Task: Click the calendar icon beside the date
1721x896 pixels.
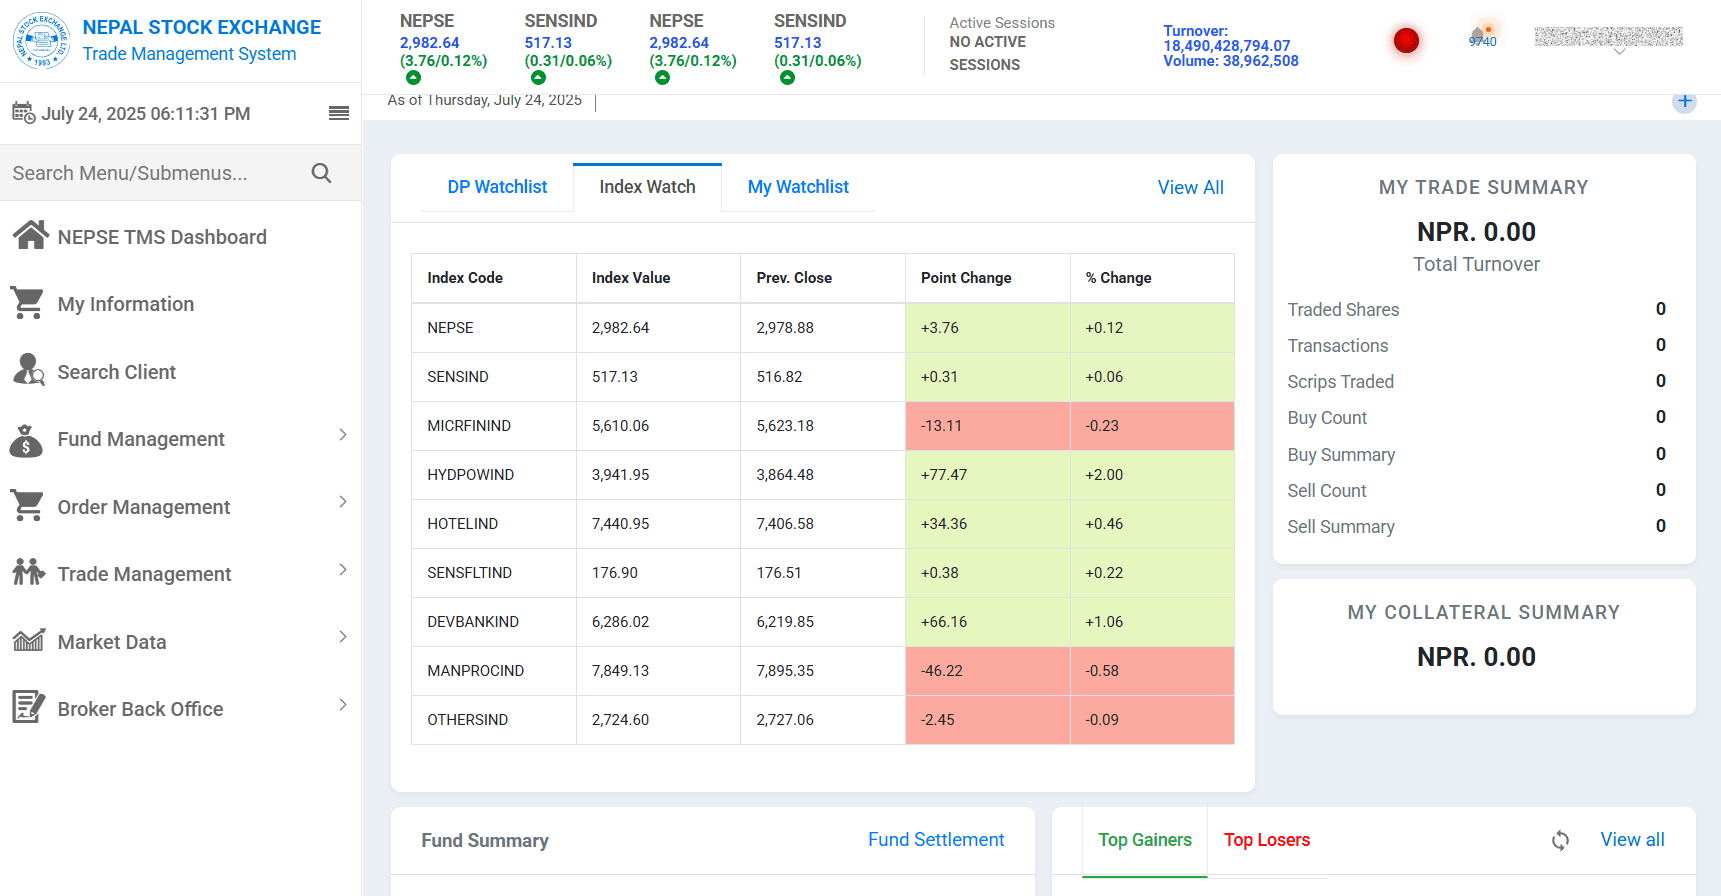Action: [23, 112]
